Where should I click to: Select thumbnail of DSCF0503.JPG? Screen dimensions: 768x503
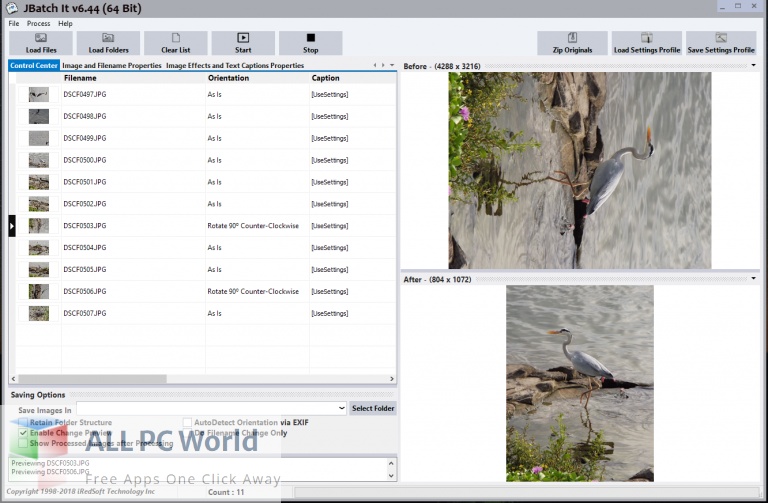click(x=39, y=226)
